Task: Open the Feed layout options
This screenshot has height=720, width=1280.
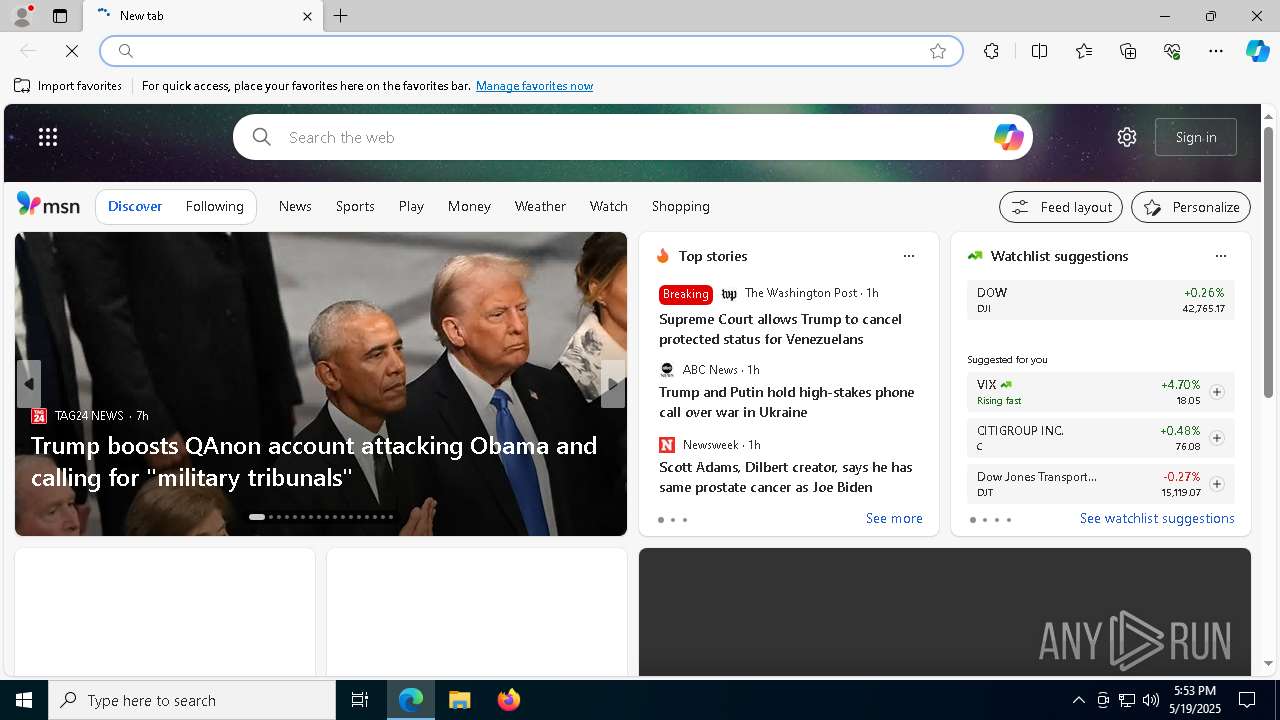Action: click(1061, 207)
